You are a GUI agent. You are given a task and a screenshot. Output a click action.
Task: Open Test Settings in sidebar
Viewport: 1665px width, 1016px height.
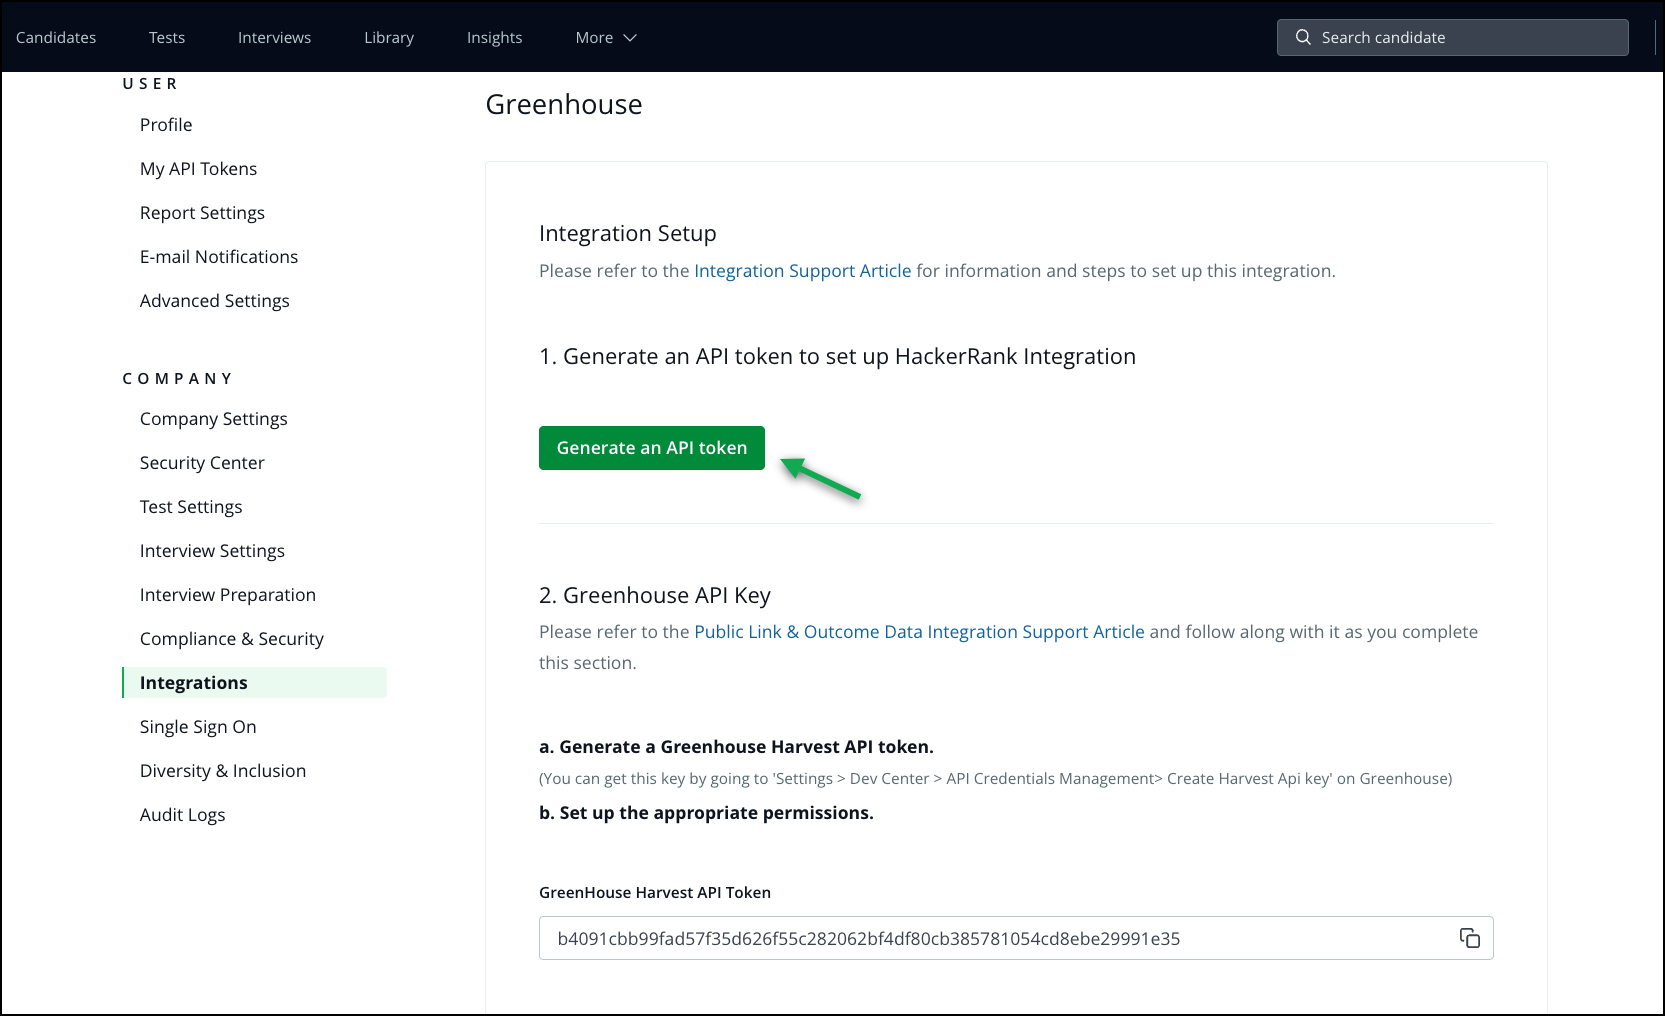coord(191,507)
